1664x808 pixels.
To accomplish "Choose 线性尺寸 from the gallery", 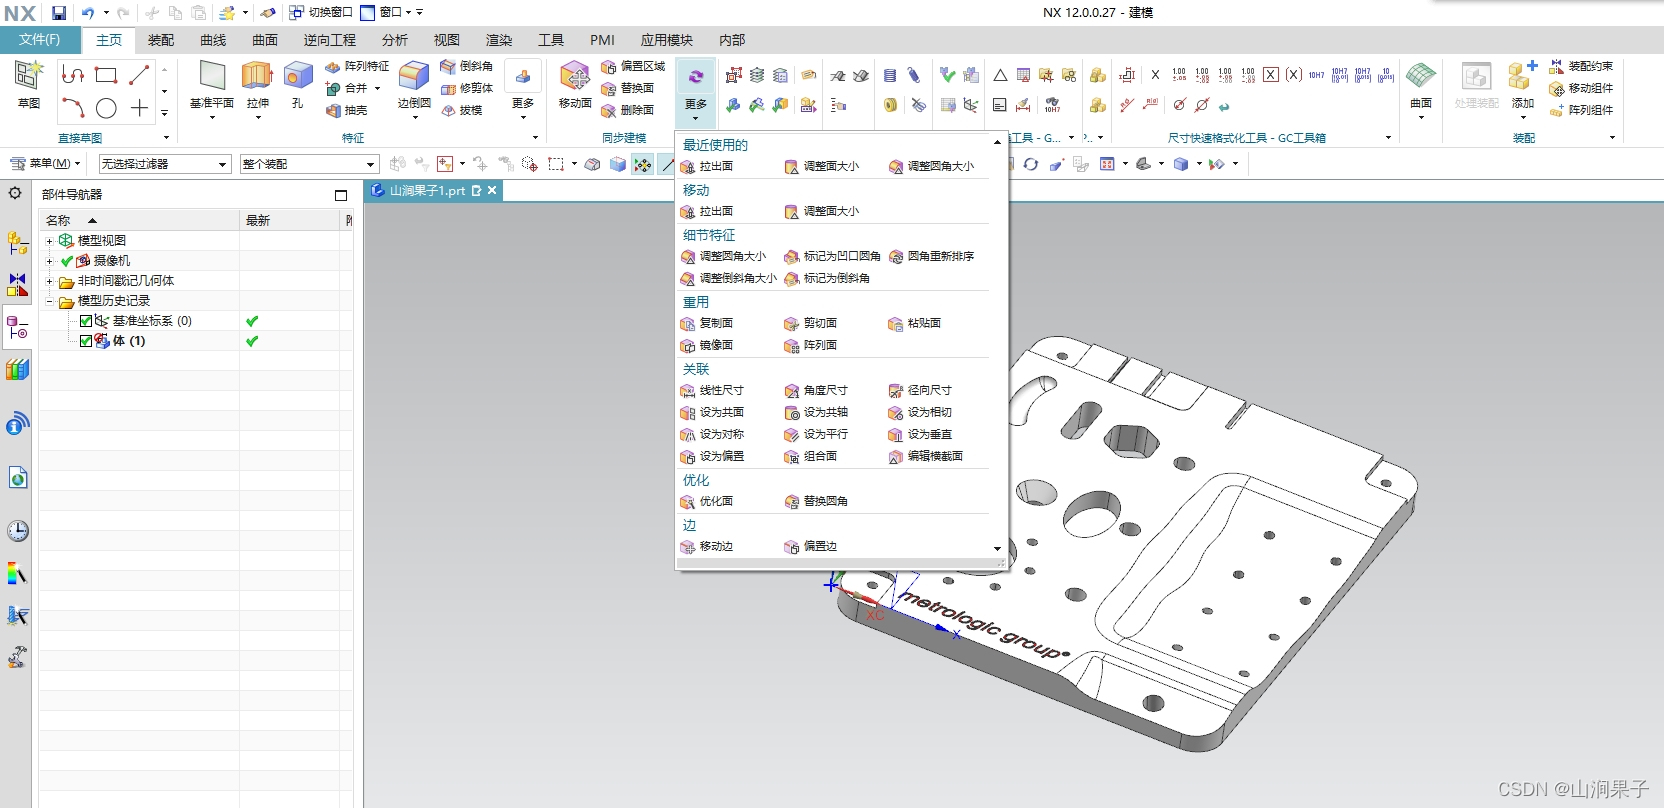I will pos(720,390).
